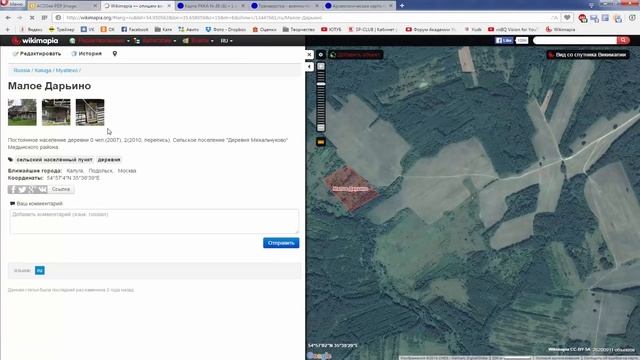Click the деревня category tag
The width and height of the screenshot is (640, 360).
109,160
